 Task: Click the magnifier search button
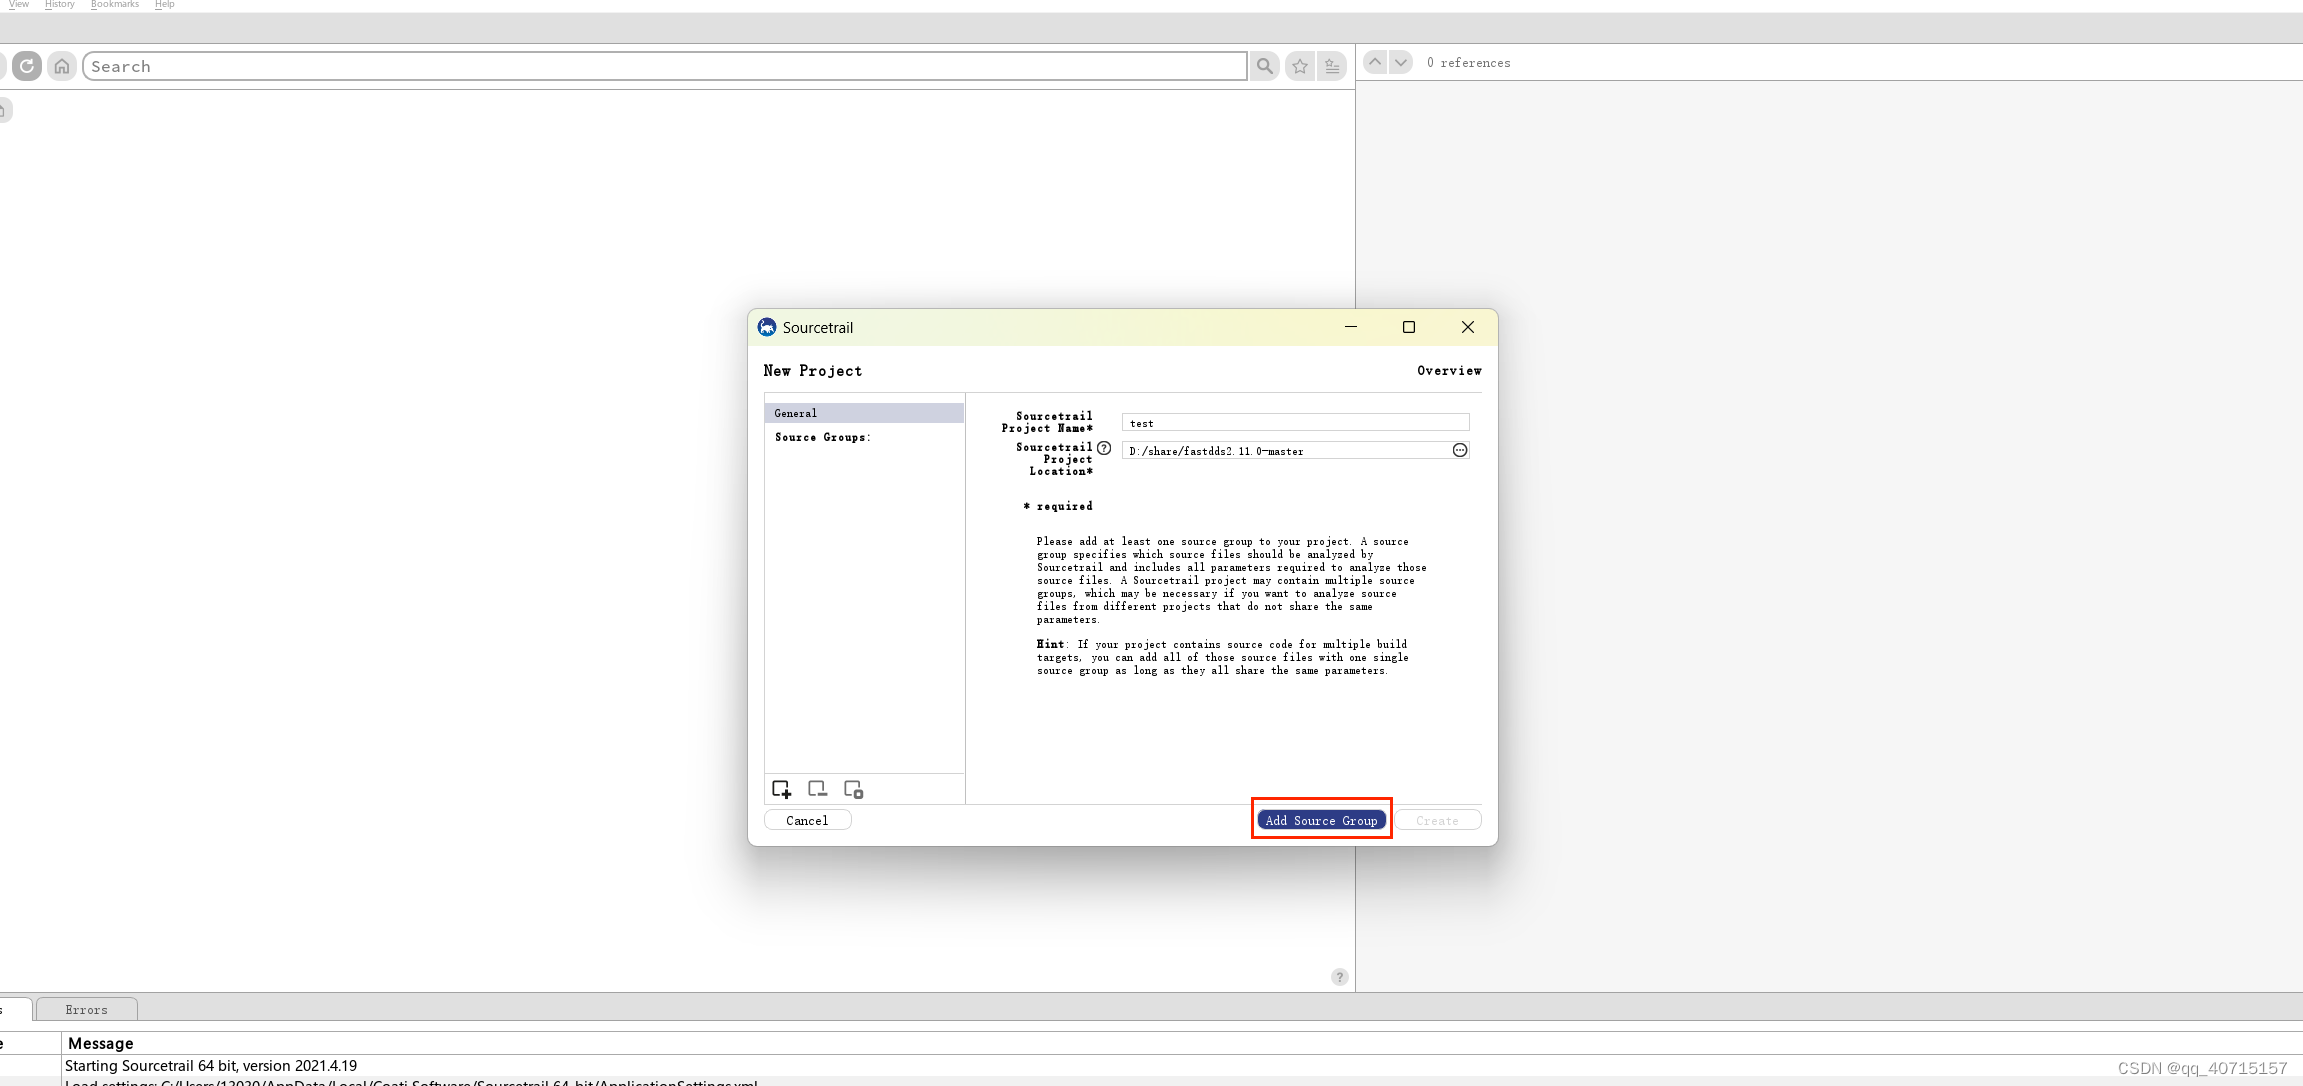coord(1265,66)
